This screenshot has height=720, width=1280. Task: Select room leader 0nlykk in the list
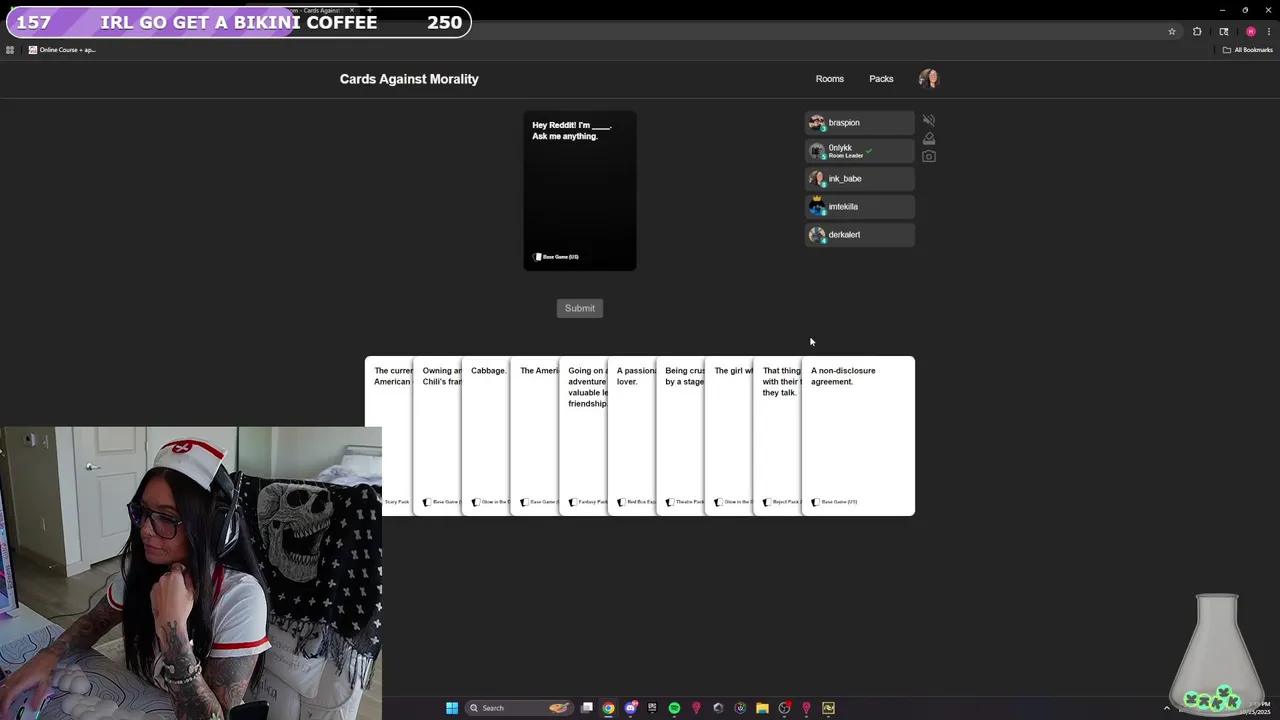point(859,151)
